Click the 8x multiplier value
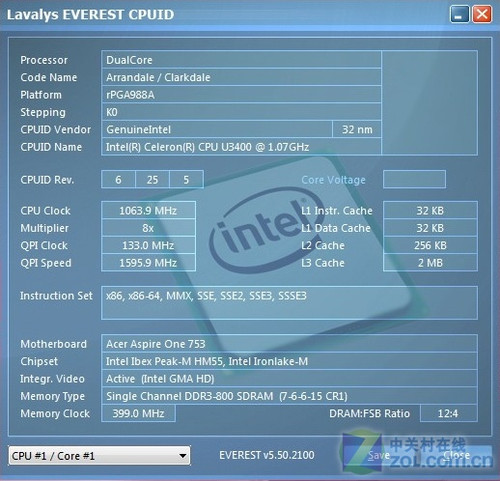This screenshot has height=481, width=500. [148, 228]
